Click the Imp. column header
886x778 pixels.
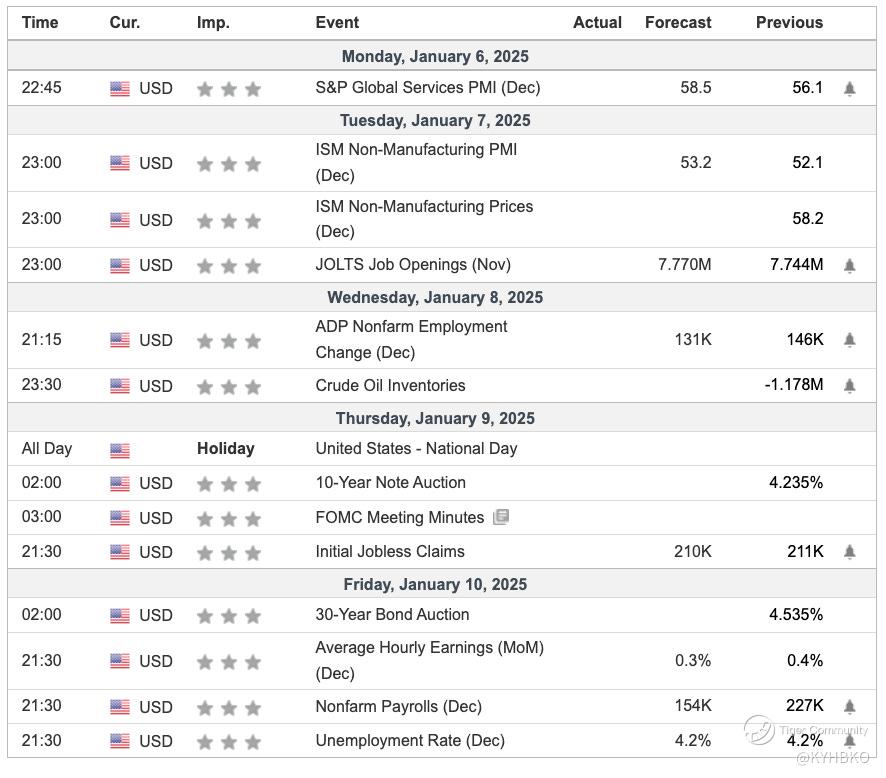click(x=213, y=22)
